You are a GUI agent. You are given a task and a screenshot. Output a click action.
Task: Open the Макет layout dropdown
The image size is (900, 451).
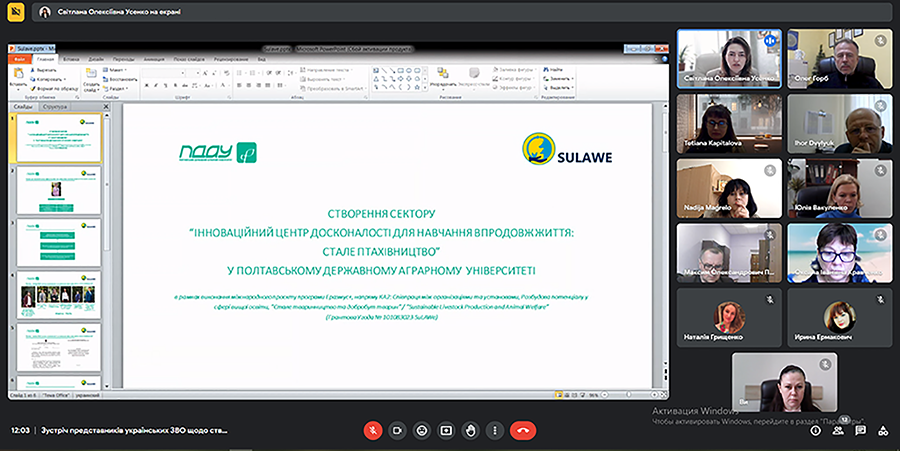coord(115,70)
